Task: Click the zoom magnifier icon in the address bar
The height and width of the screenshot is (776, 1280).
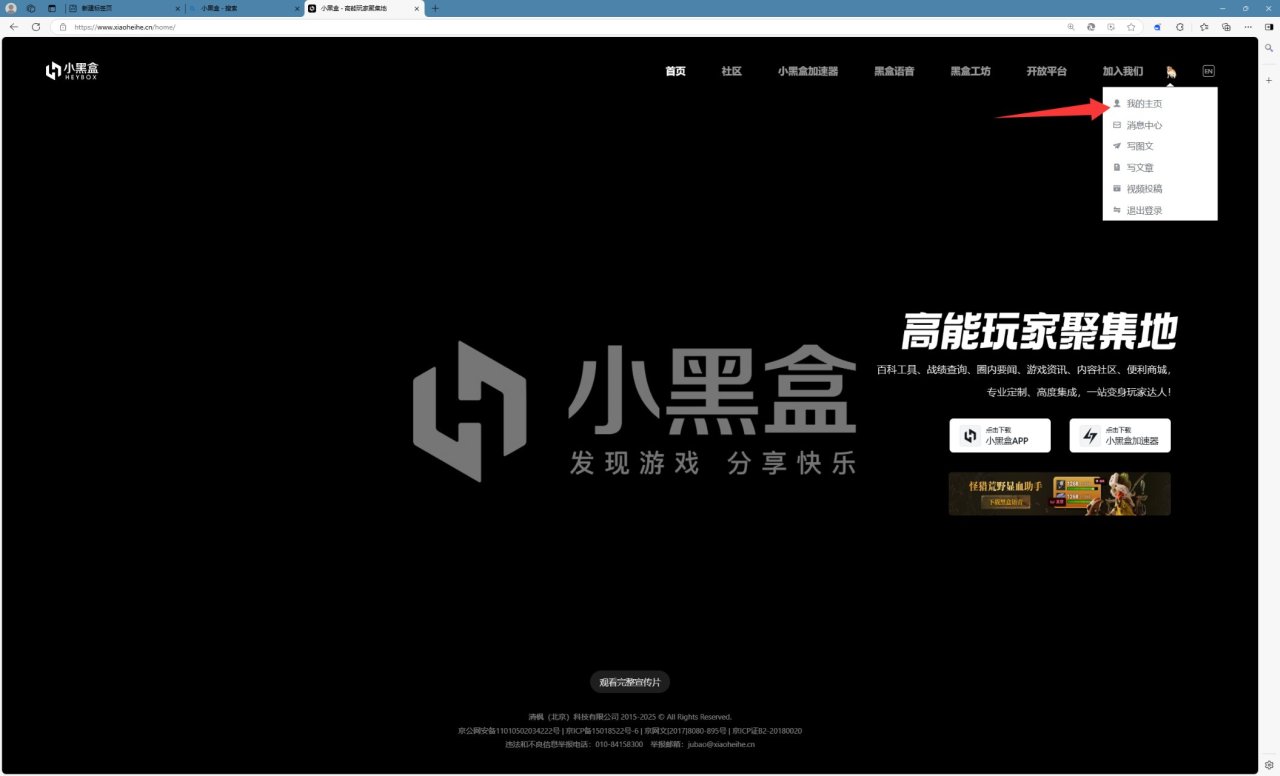Action: click(x=1071, y=27)
